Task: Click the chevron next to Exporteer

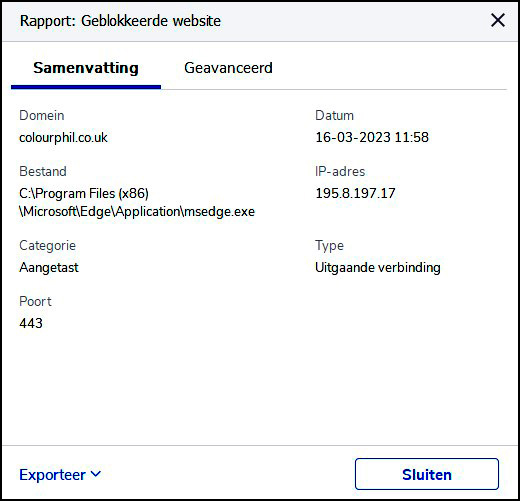Action: 96,474
